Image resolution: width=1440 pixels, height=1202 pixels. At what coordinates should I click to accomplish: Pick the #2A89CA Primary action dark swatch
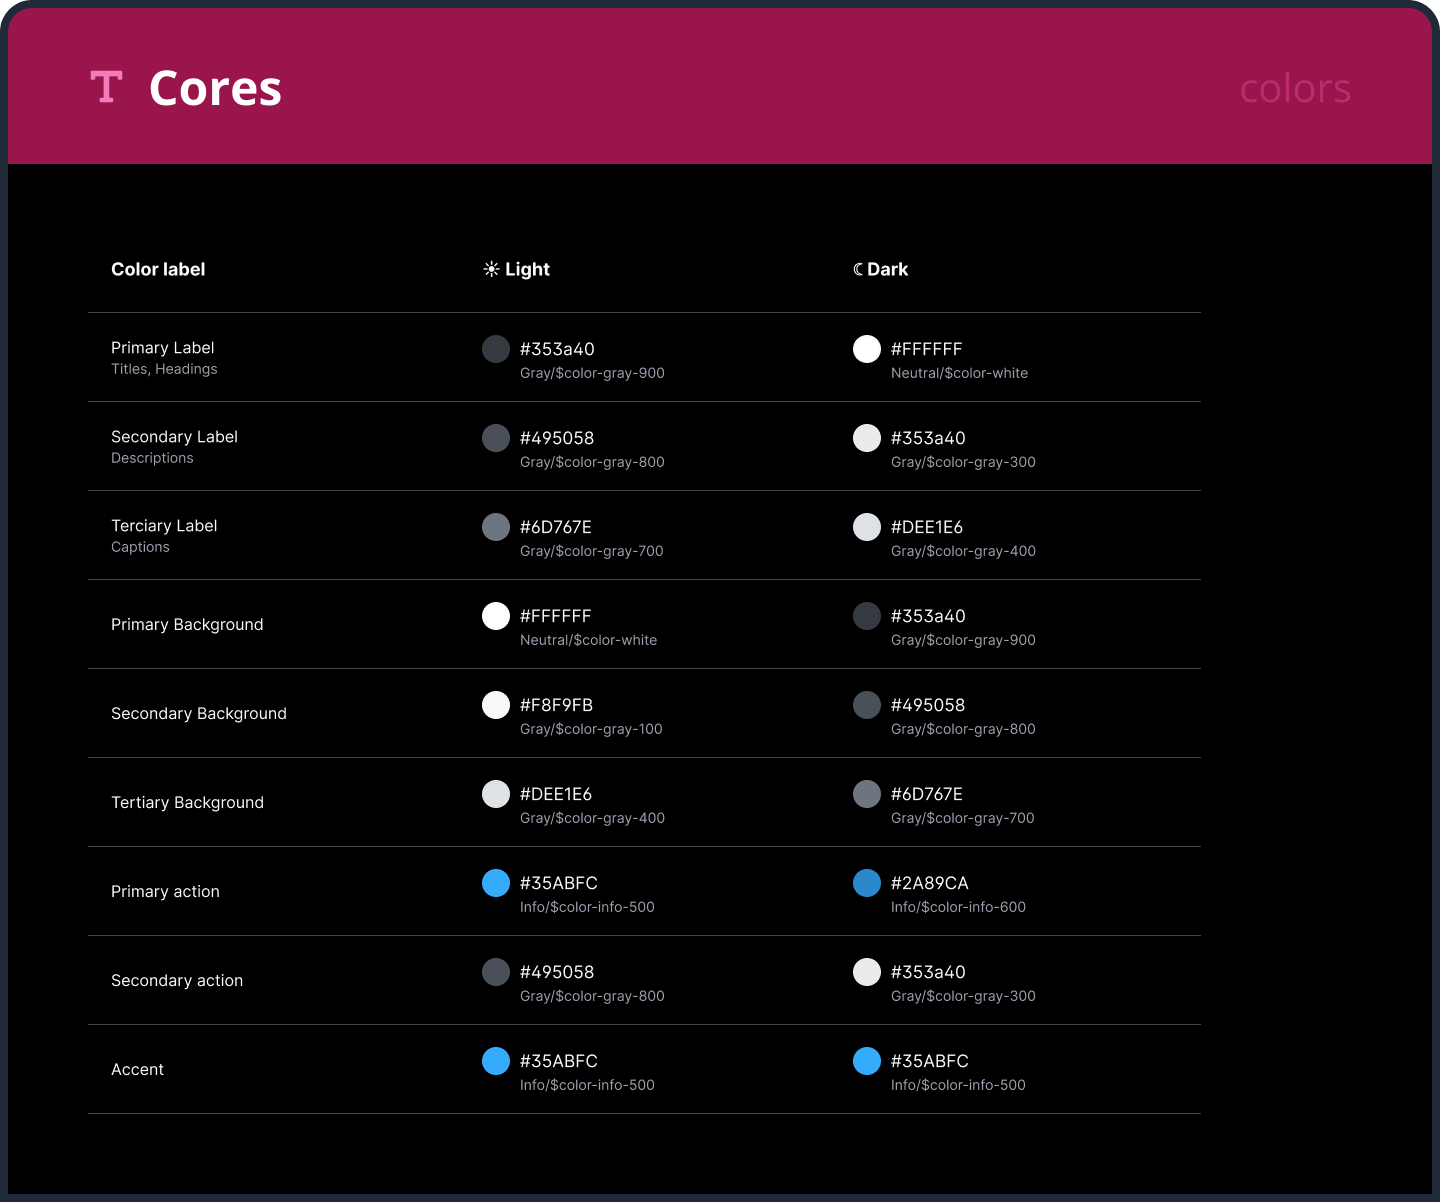tap(867, 883)
